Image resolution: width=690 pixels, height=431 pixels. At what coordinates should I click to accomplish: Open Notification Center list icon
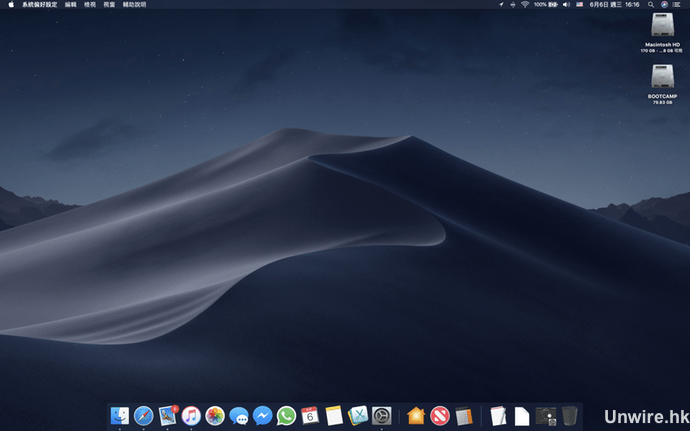click(x=677, y=4)
